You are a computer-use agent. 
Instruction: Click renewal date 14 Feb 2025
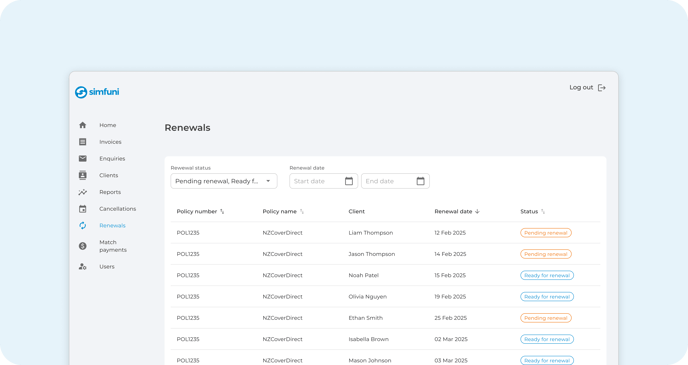pos(450,254)
